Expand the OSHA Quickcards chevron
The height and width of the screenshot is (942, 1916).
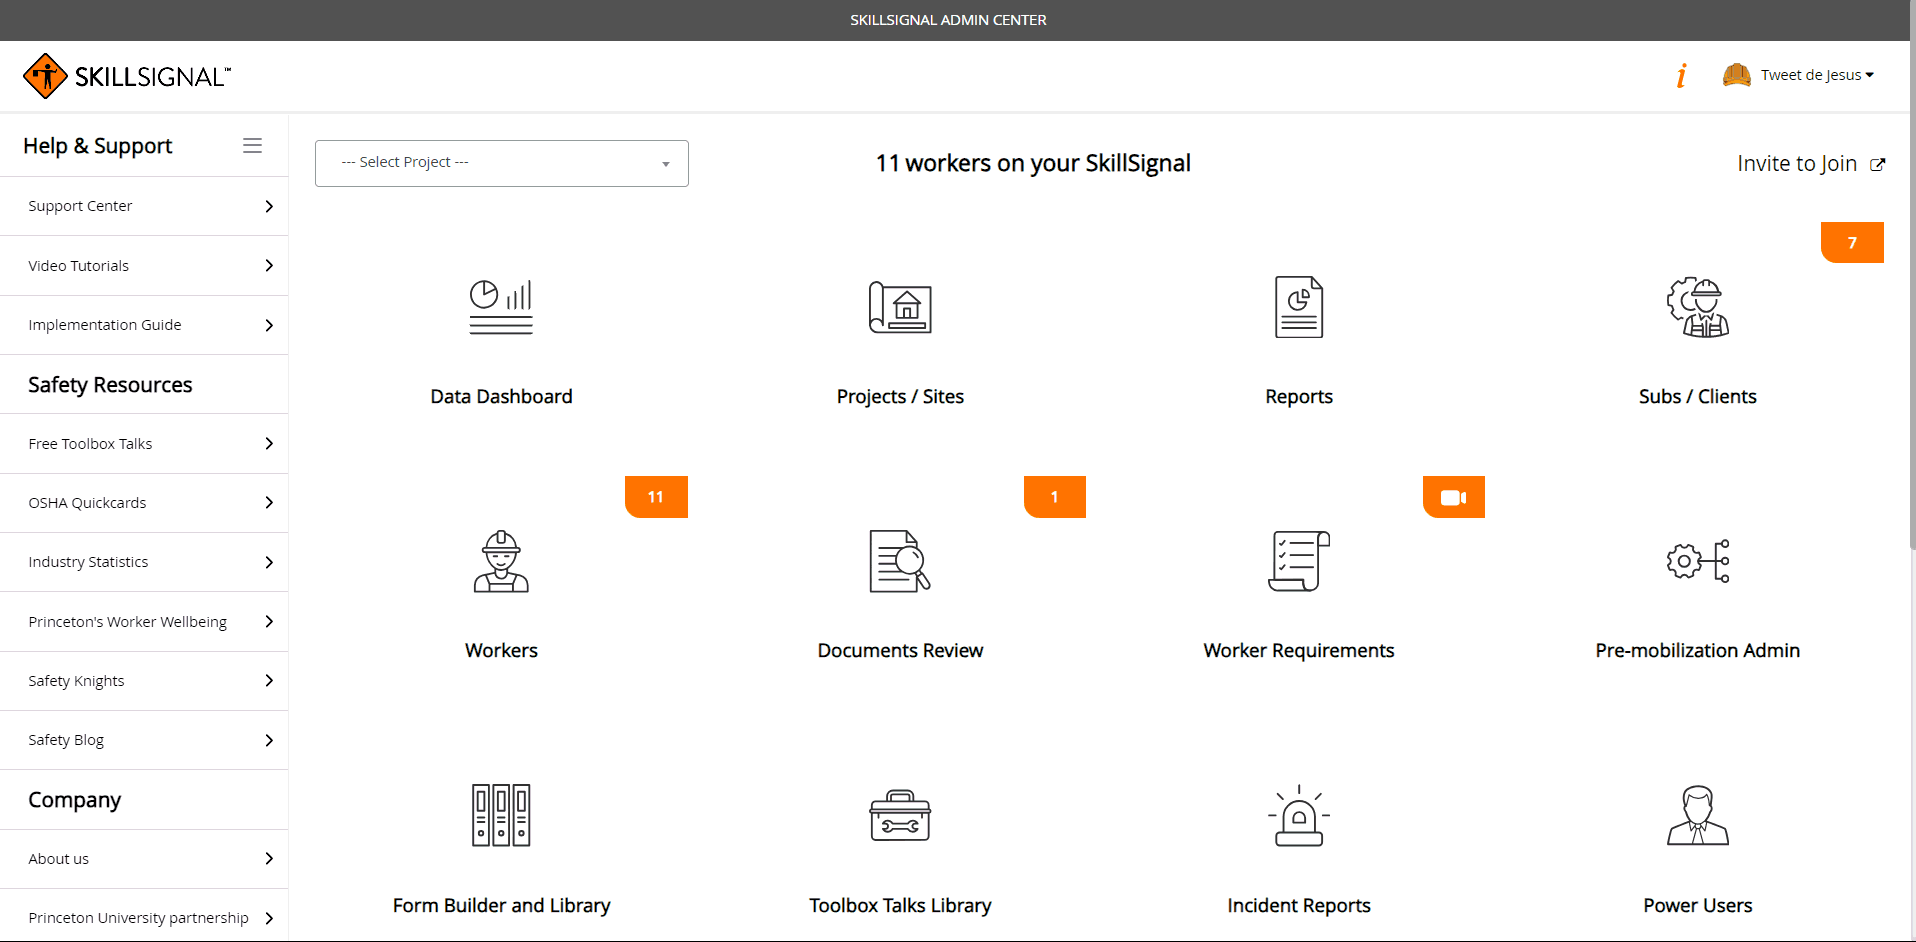coord(269,502)
